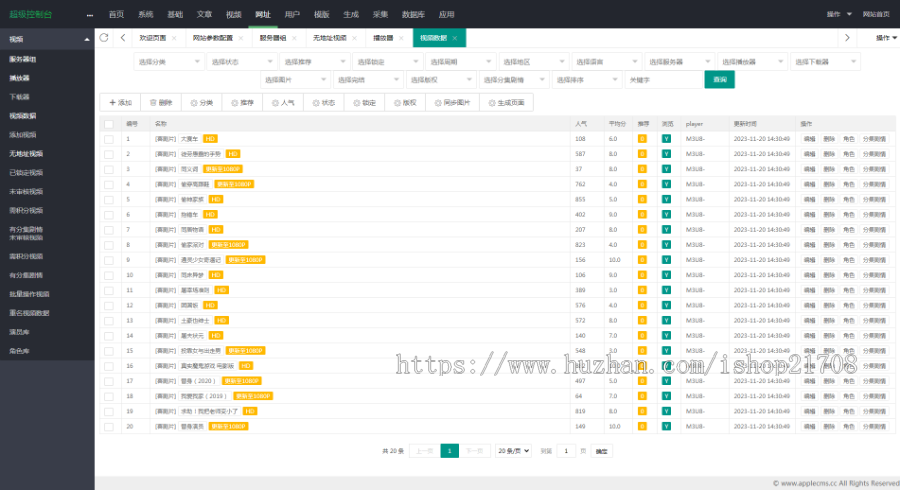Close the 播放器 tab with its X

pos(401,38)
